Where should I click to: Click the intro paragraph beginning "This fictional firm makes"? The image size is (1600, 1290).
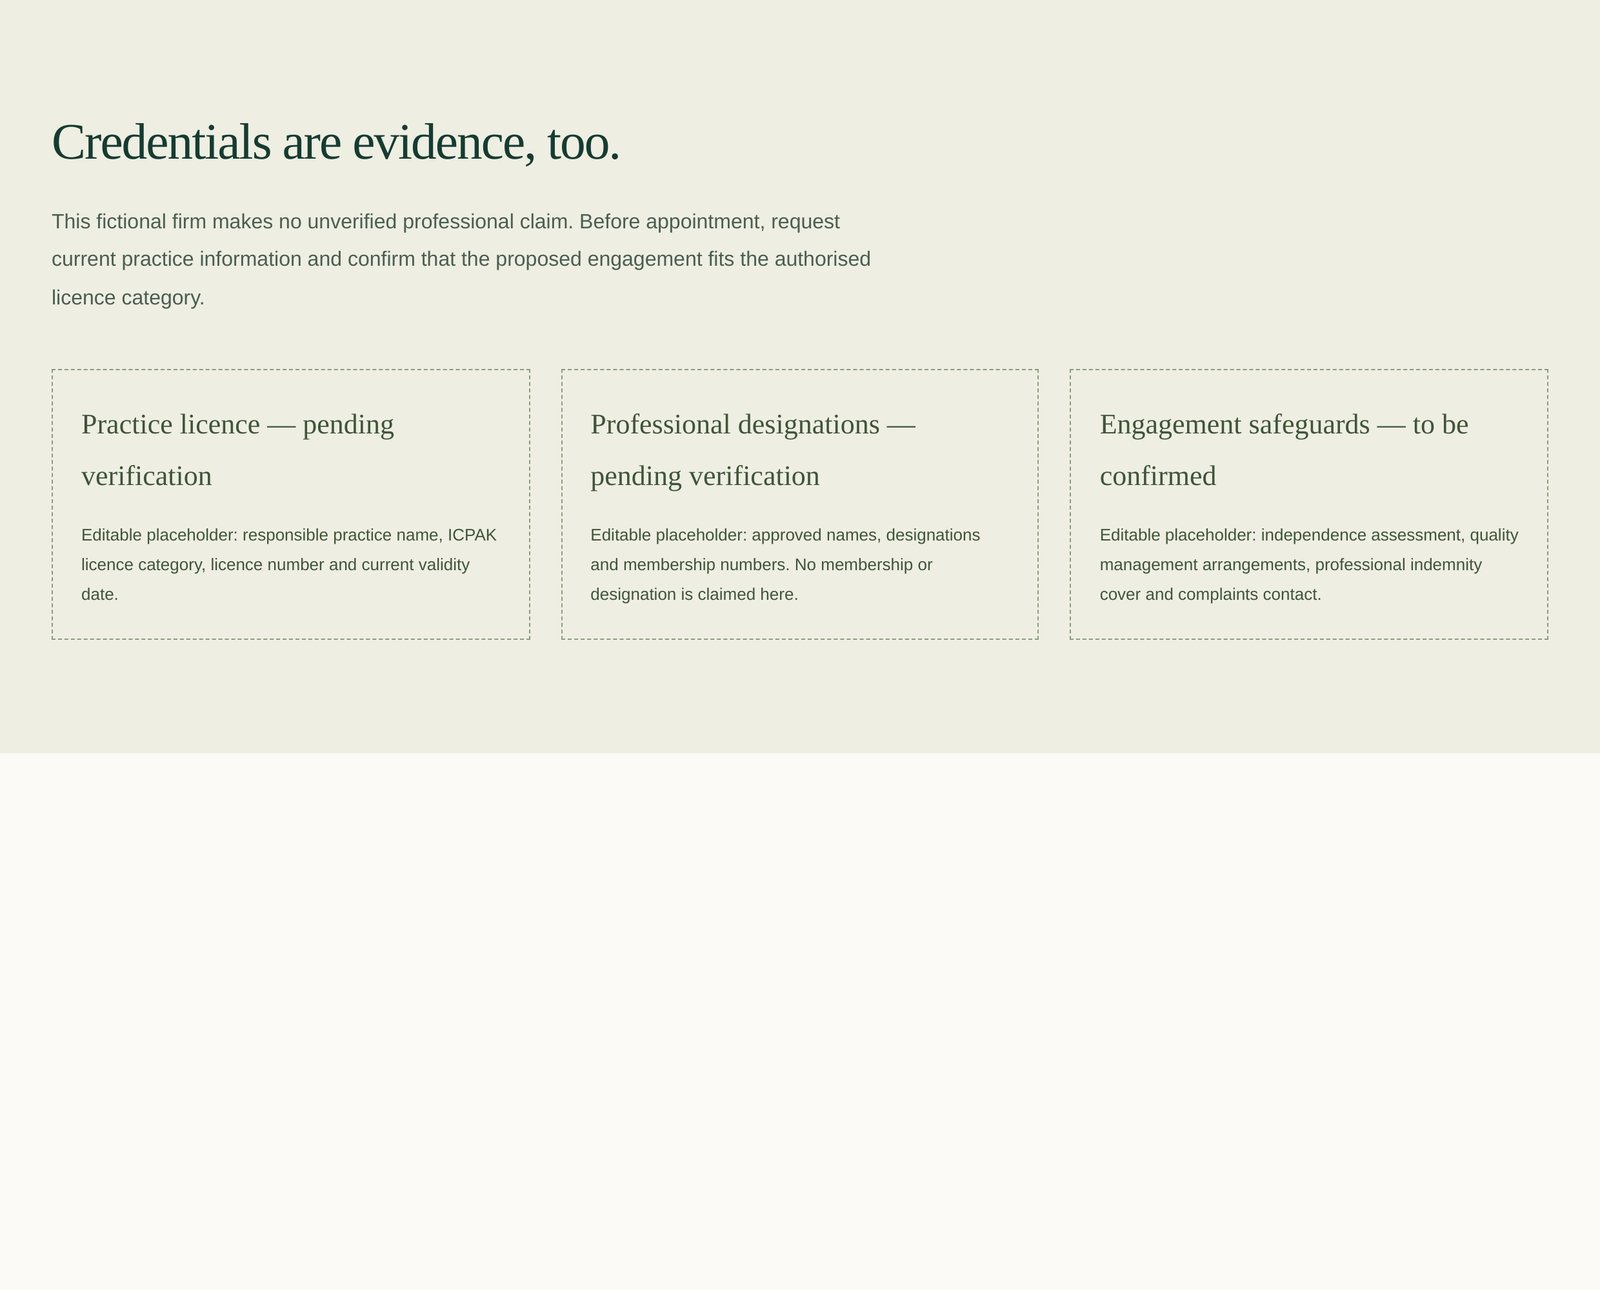461,259
